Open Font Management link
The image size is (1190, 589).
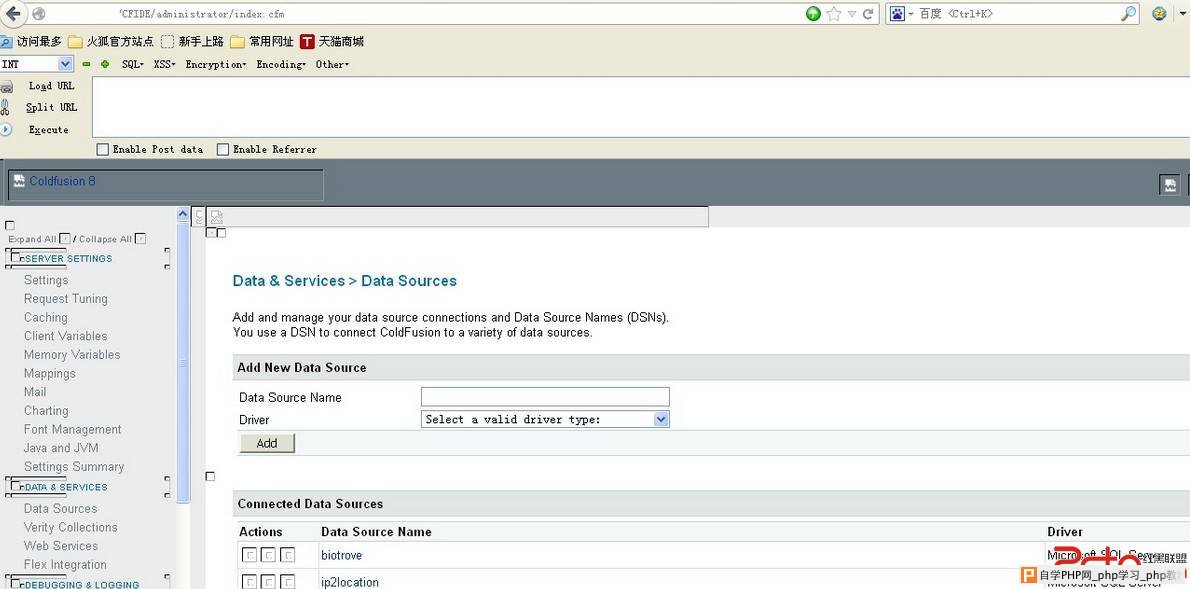tap(73, 430)
